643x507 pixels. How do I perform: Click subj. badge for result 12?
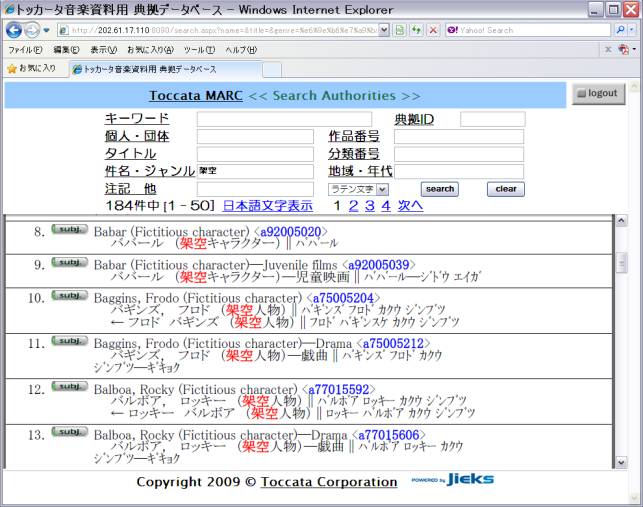[69, 386]
